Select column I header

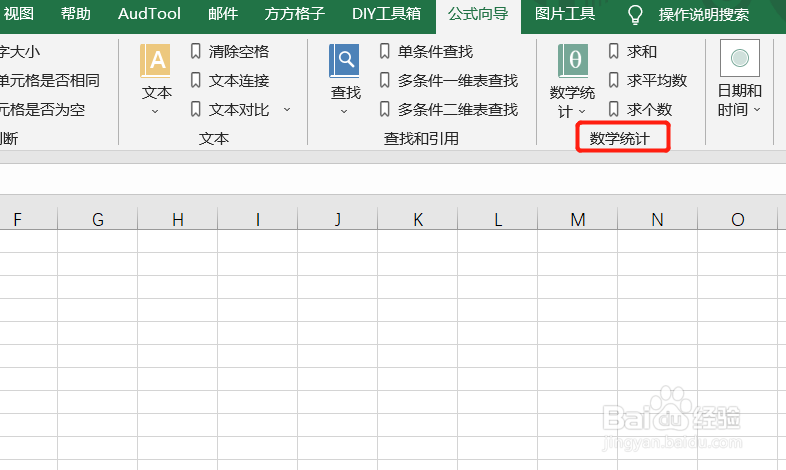(258, 219)
